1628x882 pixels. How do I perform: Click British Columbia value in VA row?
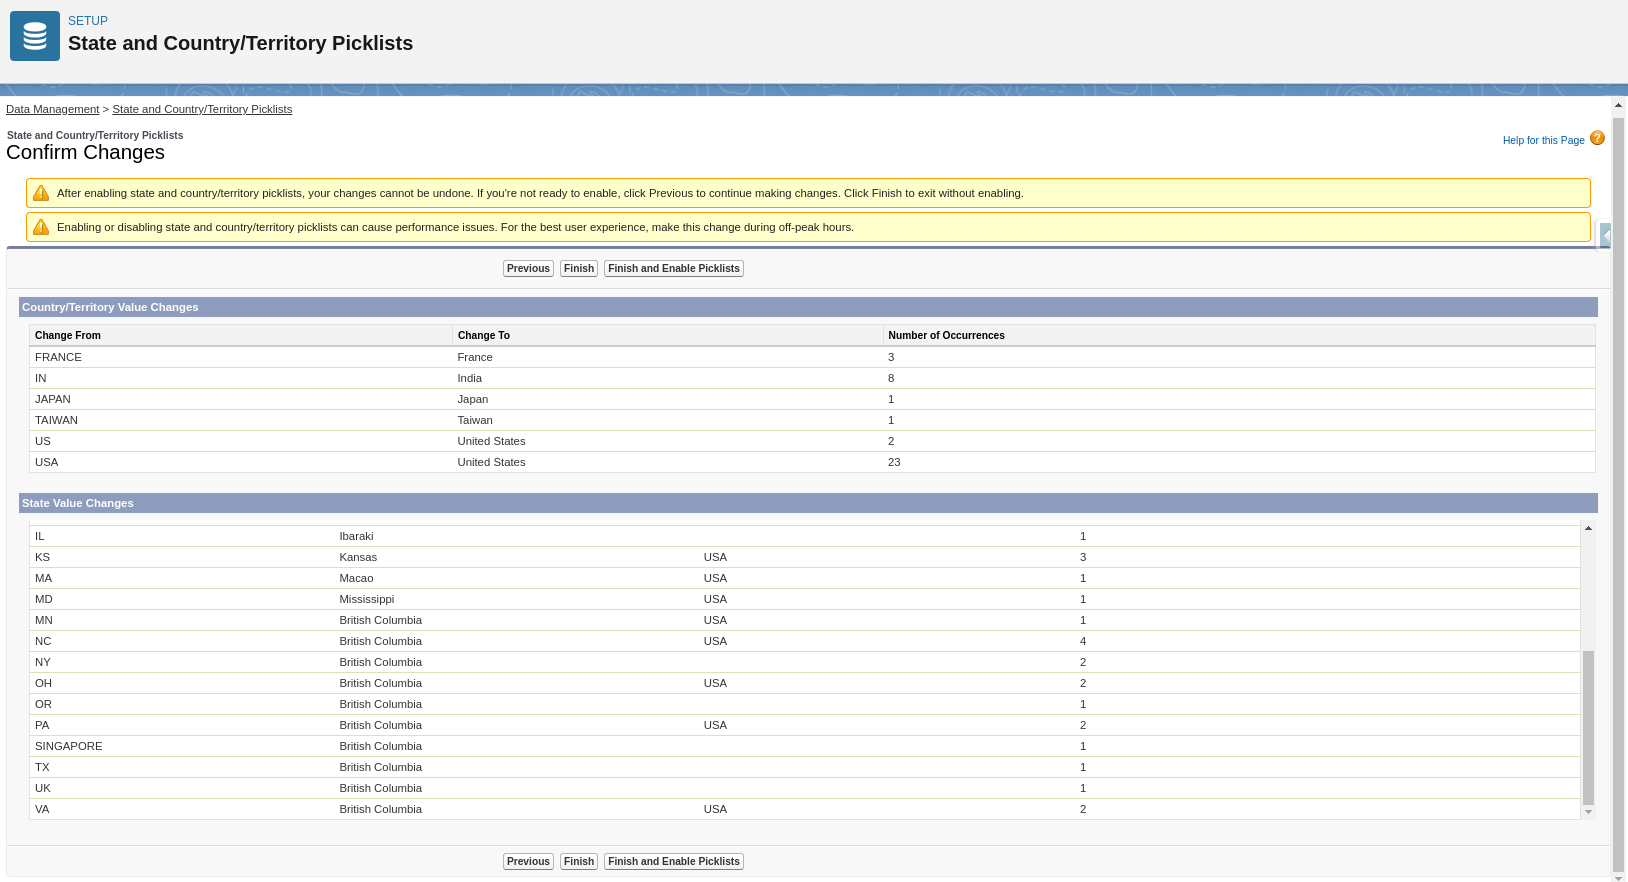pos(381,809)
